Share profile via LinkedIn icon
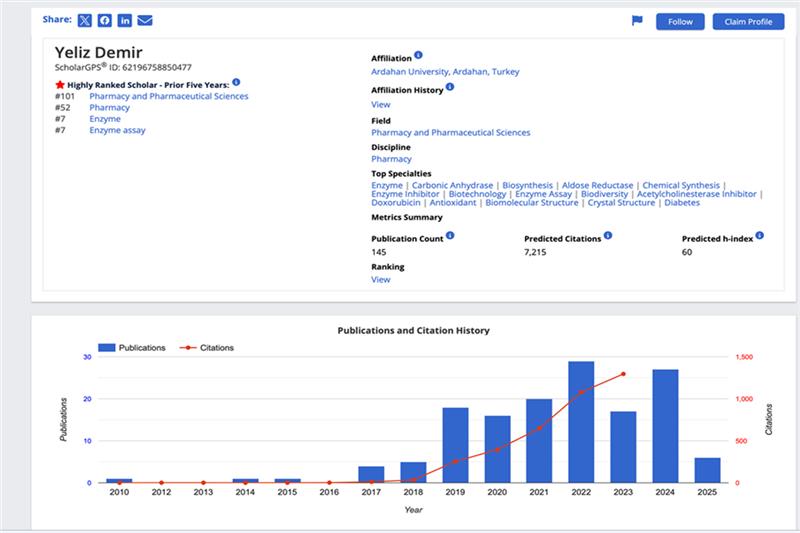Image resolution: width=800 pixels, height=533 pixels. pyautogui.click(x=124, y=20)
